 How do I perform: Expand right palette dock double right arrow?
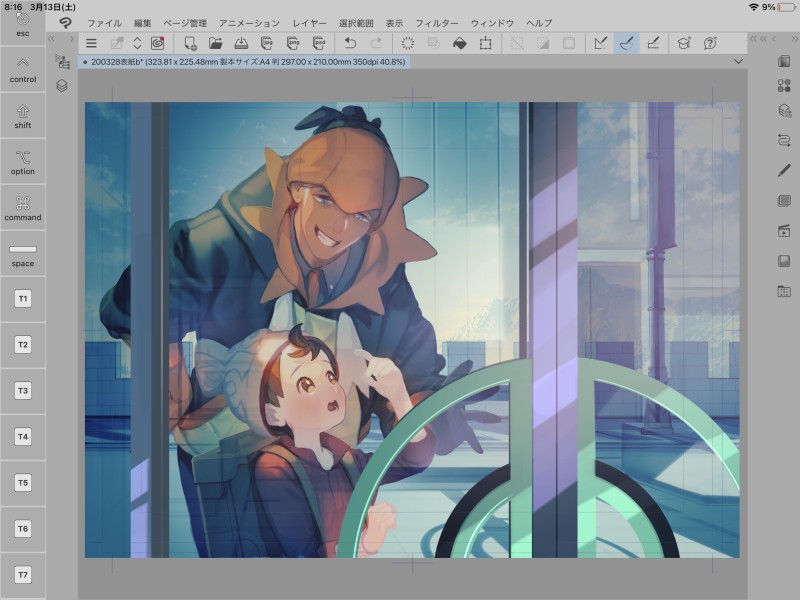[x=794, y=39]
